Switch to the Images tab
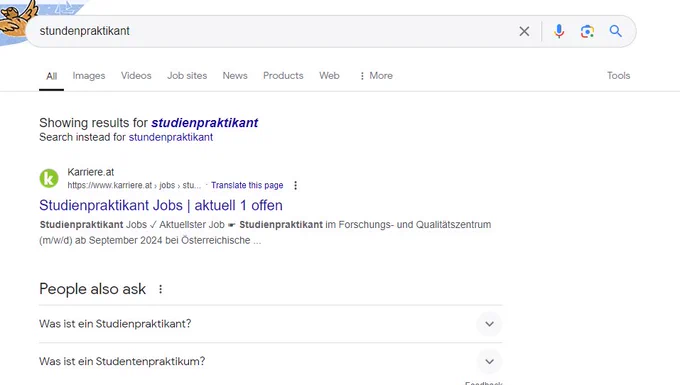The image size is (680, 385). point(89,75)
